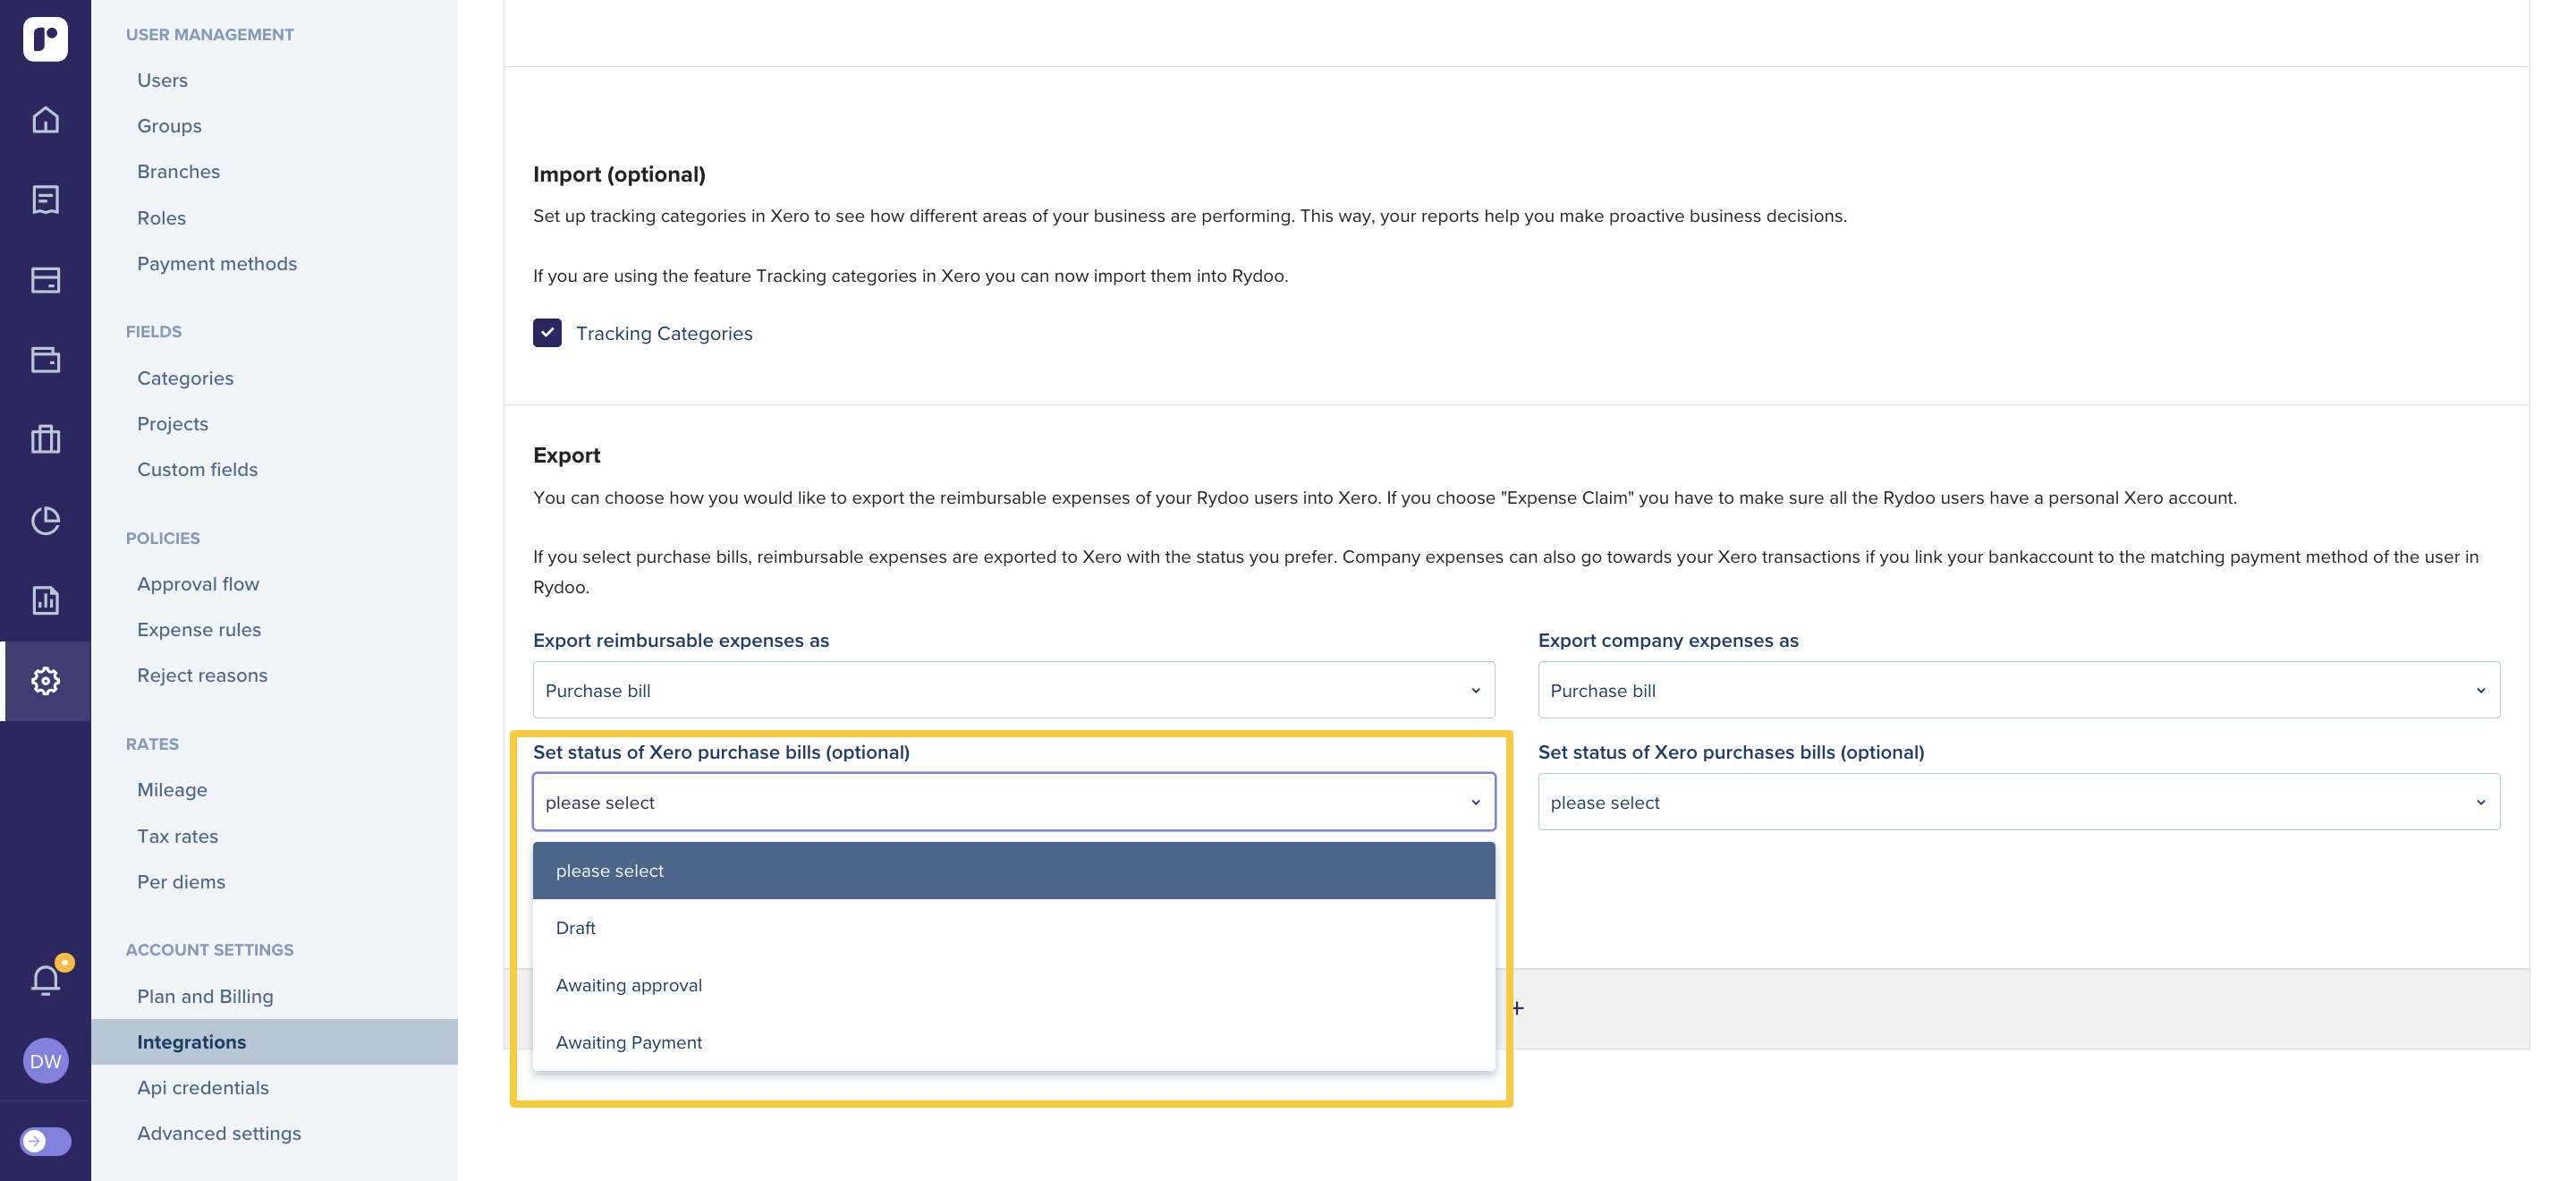Open the Home icon in sidebar

point(45,120)
